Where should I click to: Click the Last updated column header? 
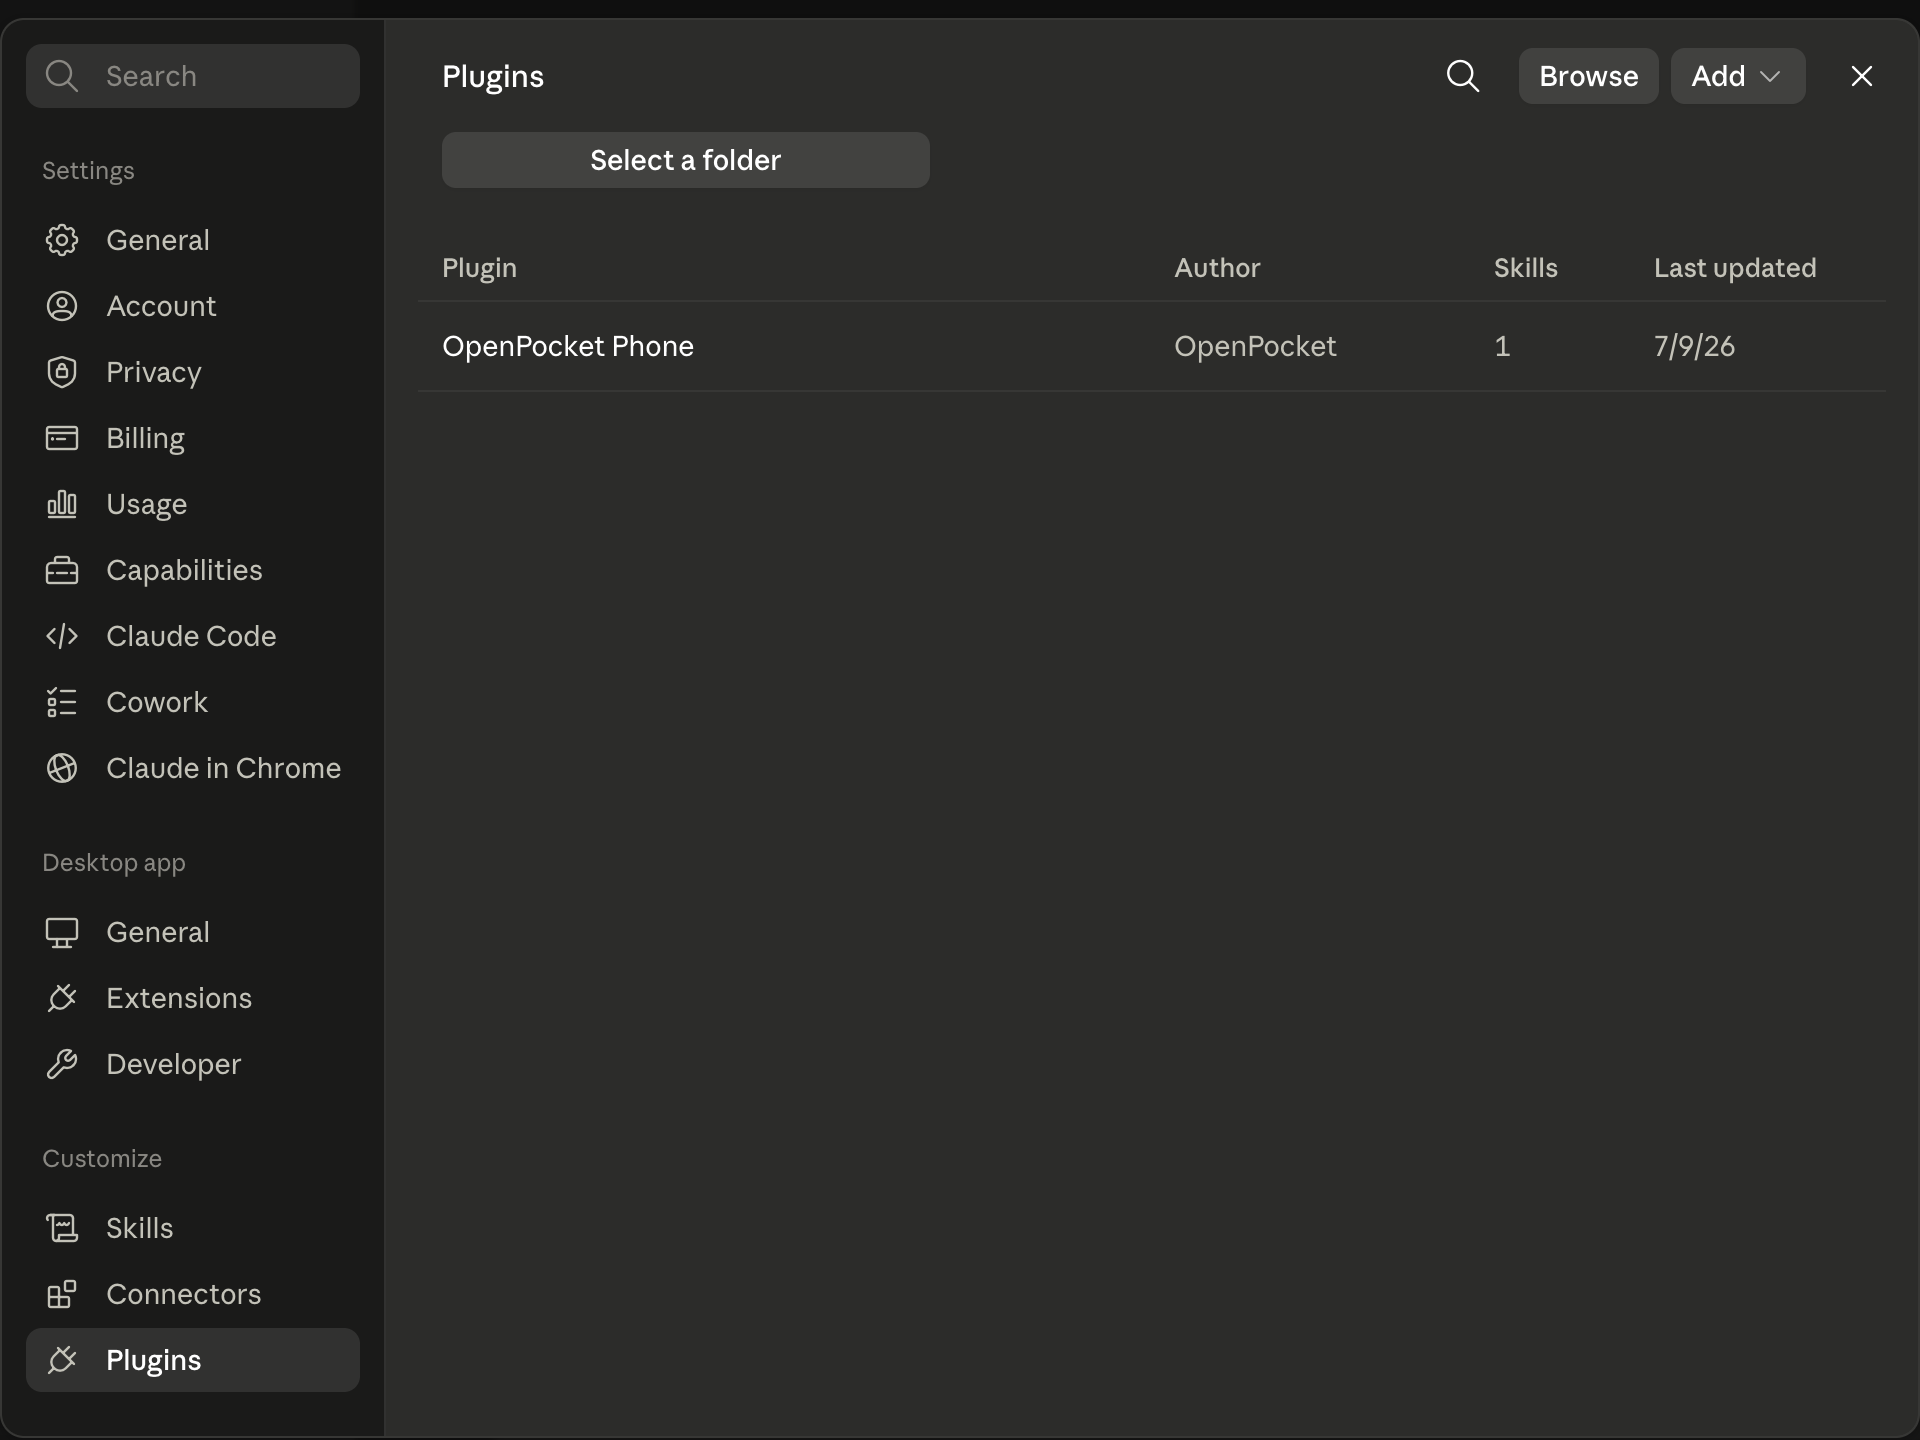tap(1735, 268)
